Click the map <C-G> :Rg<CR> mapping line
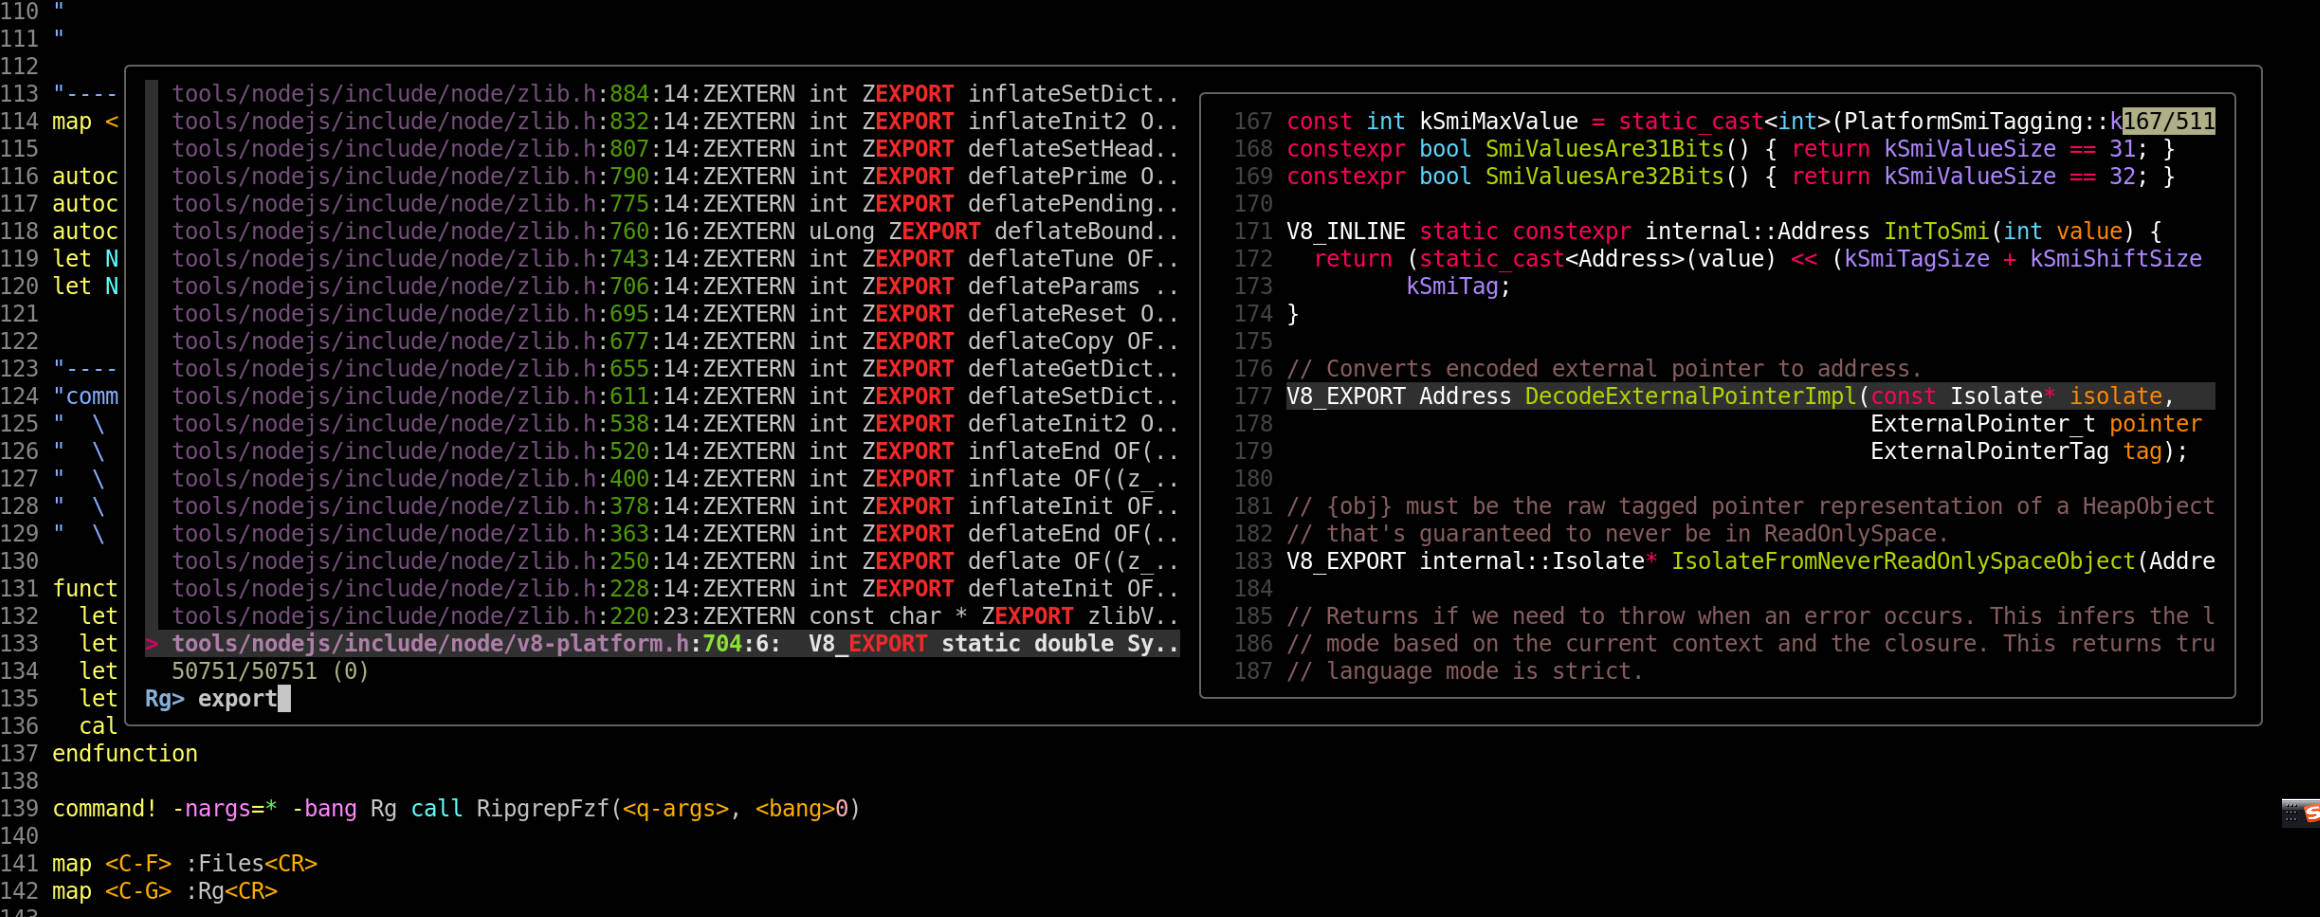2320x917 pixels. (165, 890)
